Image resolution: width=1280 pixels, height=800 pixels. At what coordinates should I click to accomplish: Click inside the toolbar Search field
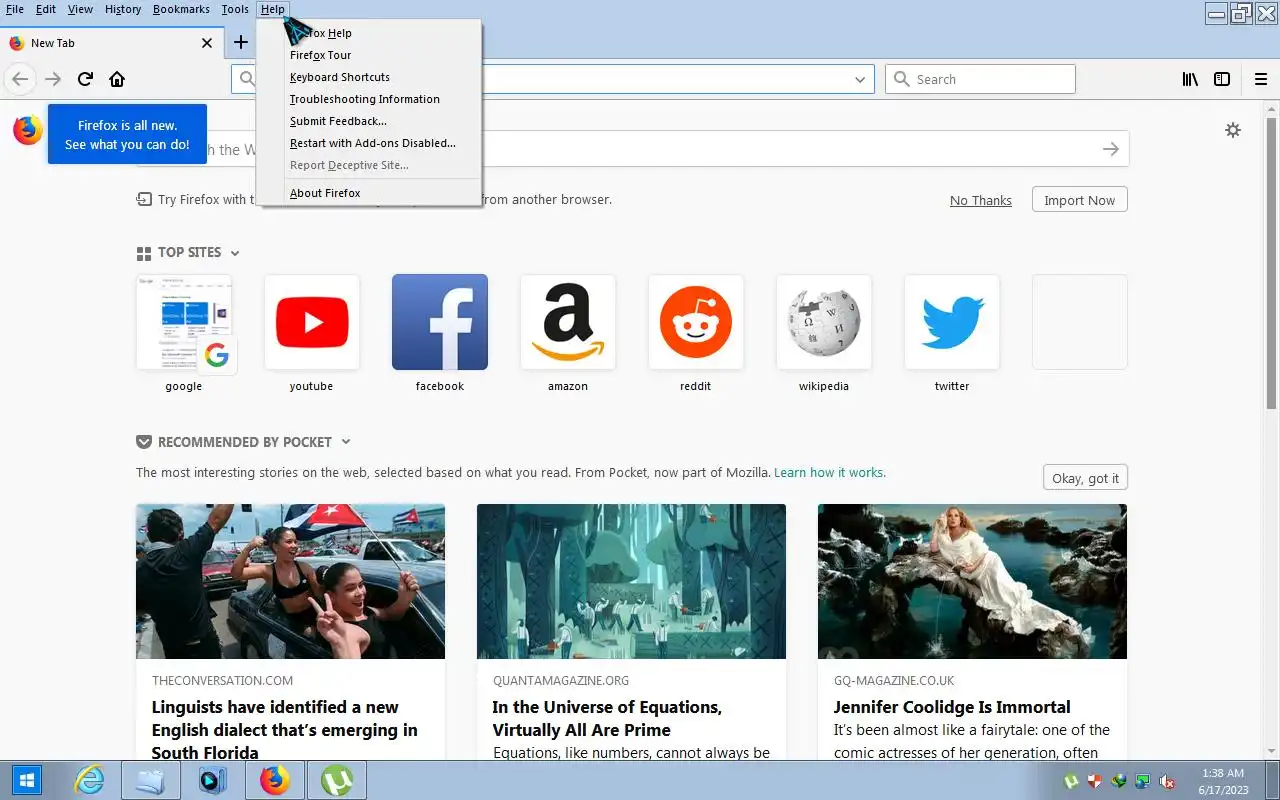click(980, 79)
